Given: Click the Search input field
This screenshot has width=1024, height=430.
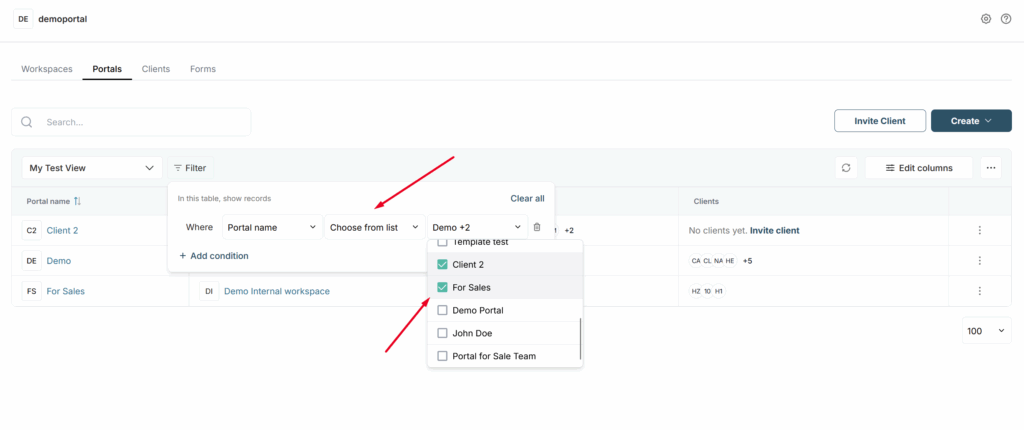Looking at the screenshot, I should (140, 122).
